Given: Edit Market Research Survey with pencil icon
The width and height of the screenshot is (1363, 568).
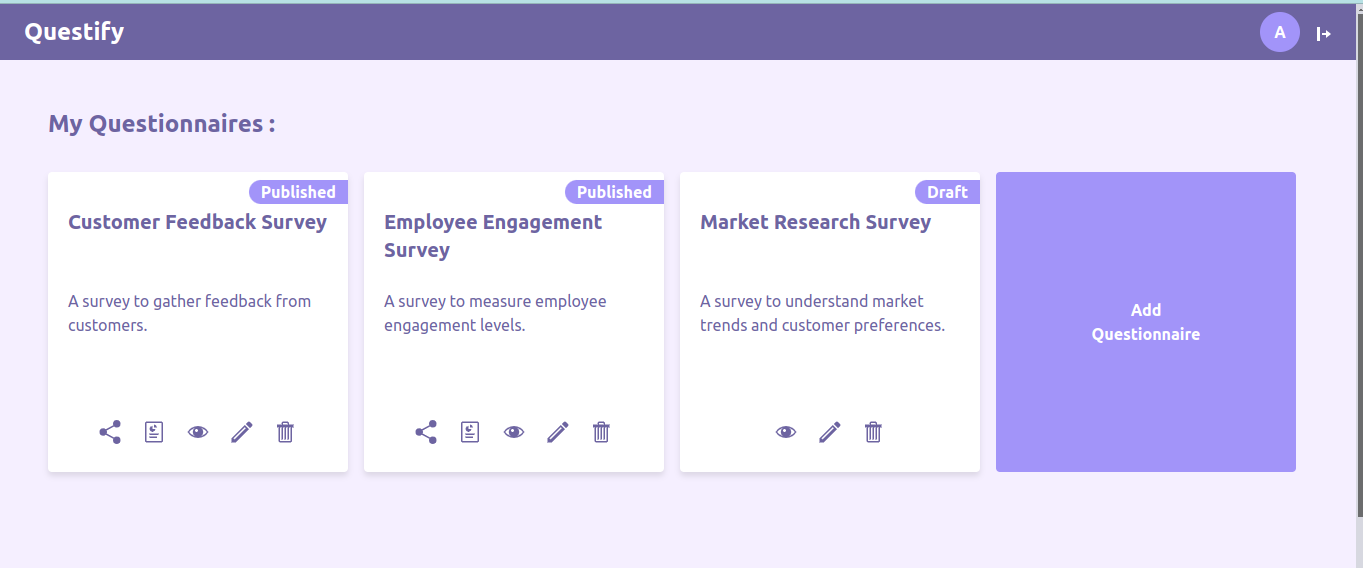Looking at the screenshot, I should [830, 432].
